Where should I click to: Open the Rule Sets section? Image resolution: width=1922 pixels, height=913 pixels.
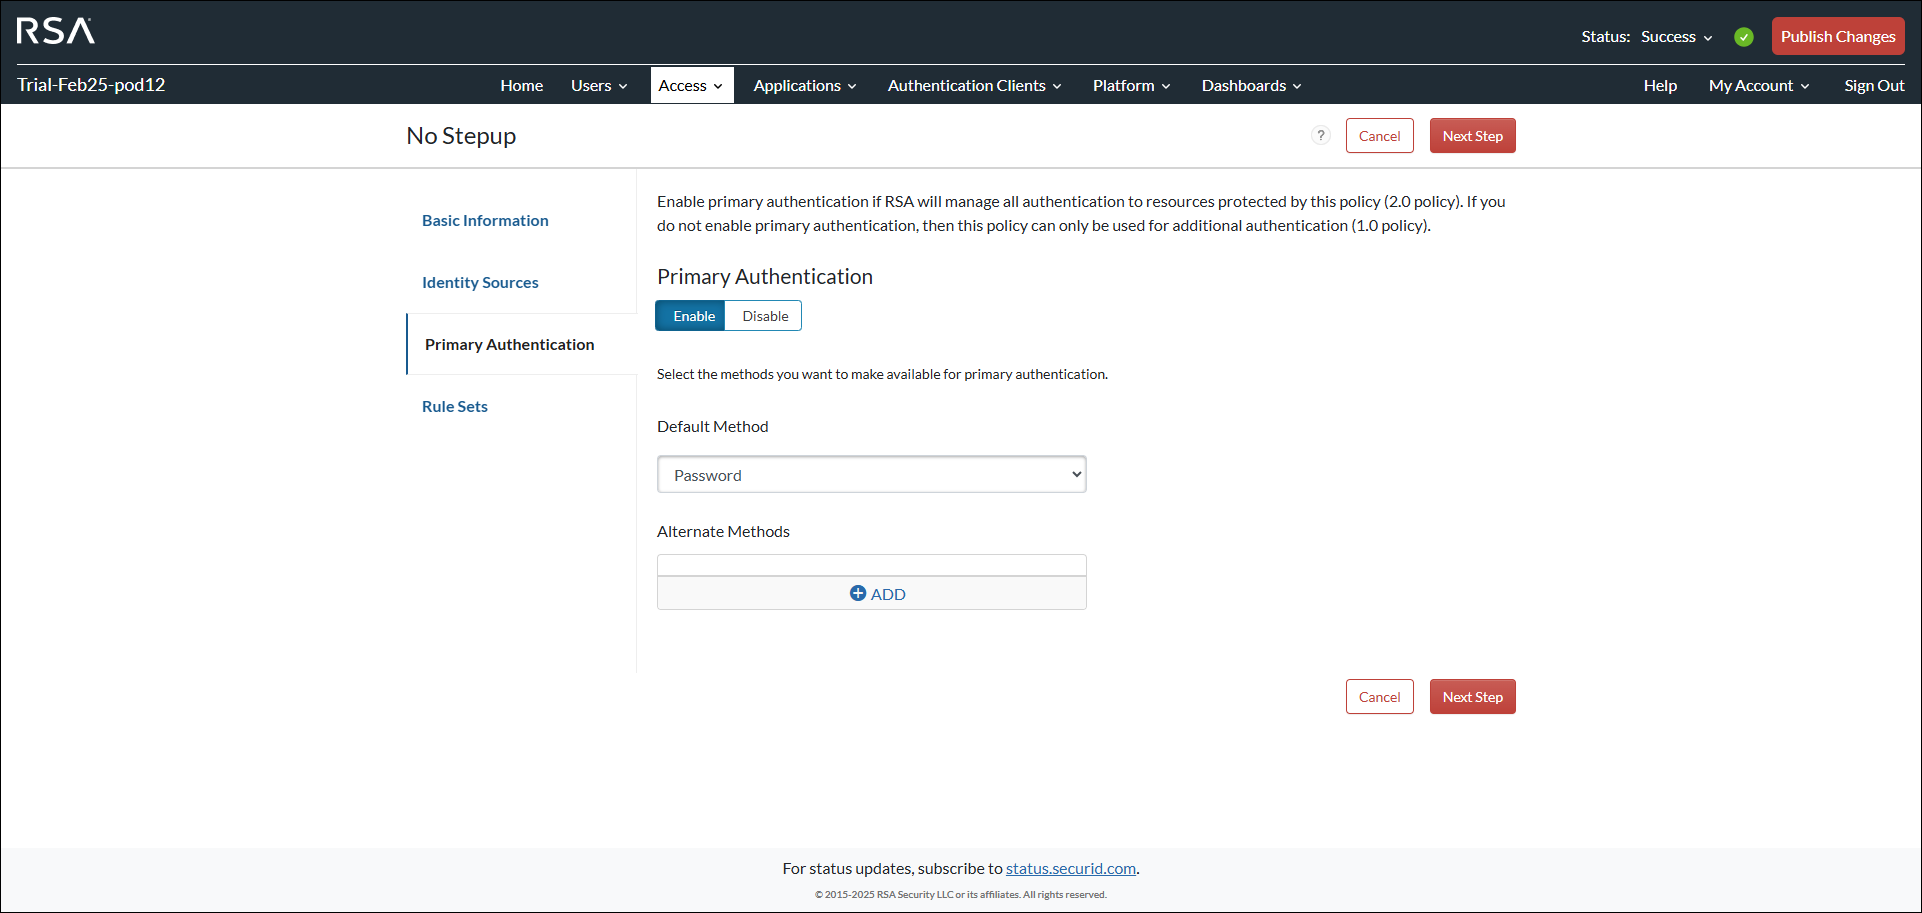click(454, 406)
